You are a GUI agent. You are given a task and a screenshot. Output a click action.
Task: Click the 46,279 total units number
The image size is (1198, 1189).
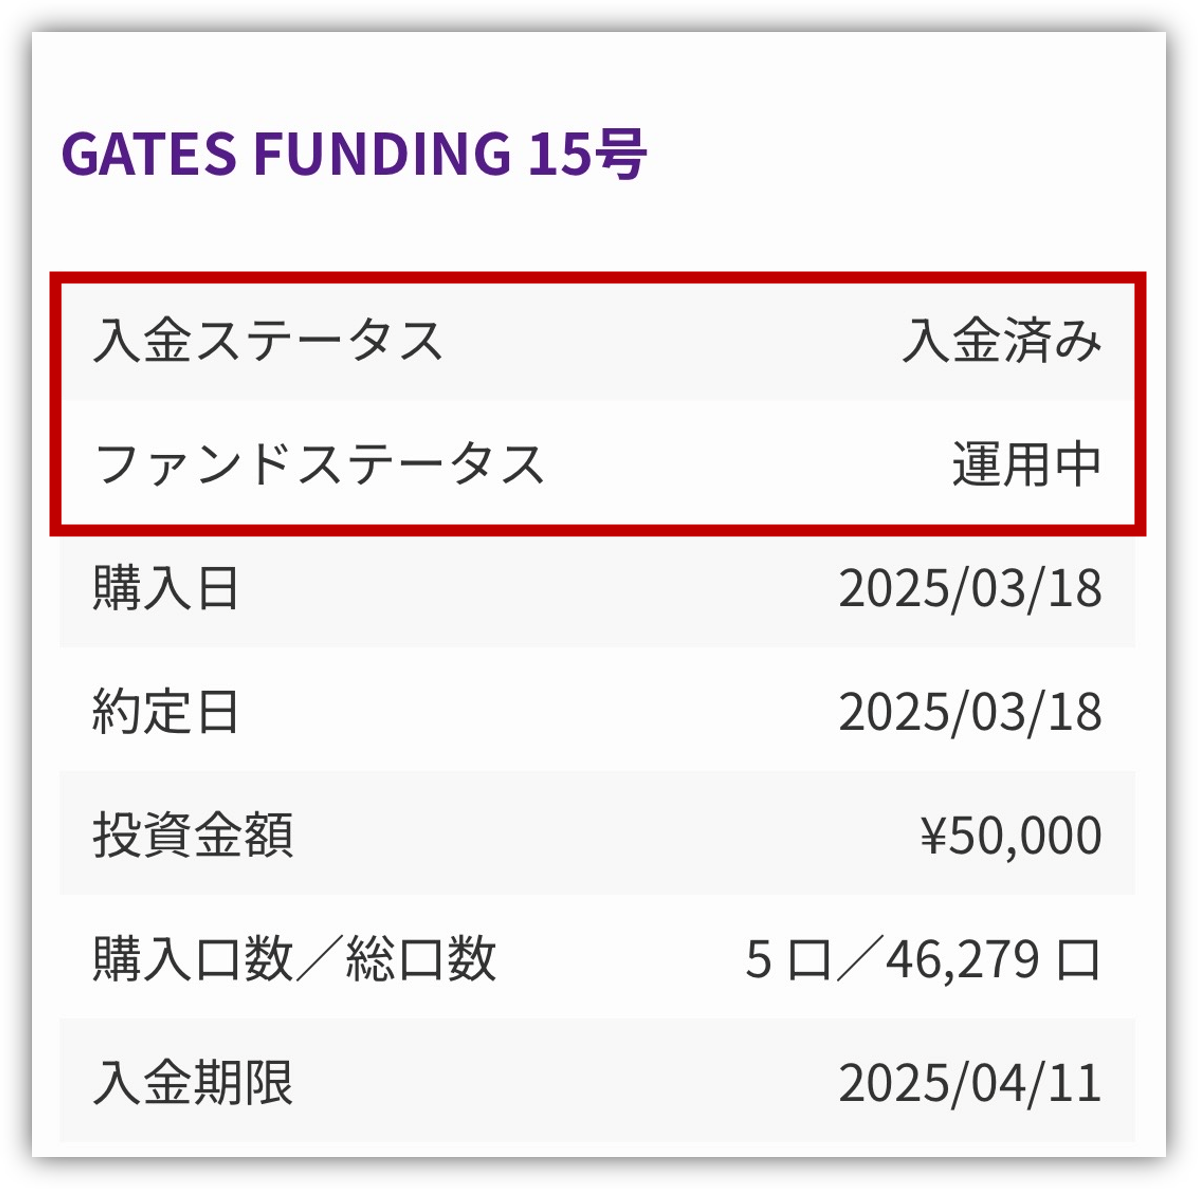[963, 960]
